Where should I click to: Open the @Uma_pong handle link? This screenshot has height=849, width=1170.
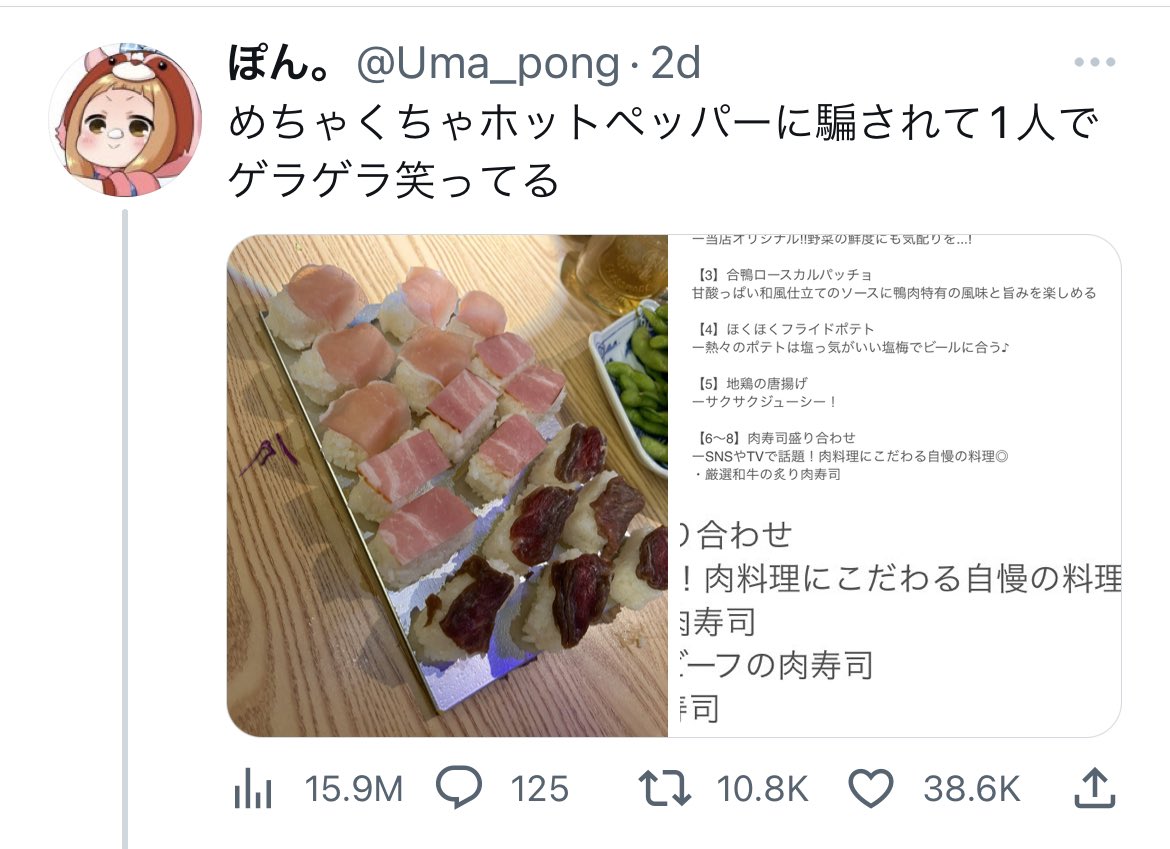pyautogui.click(x=488, y=64)
